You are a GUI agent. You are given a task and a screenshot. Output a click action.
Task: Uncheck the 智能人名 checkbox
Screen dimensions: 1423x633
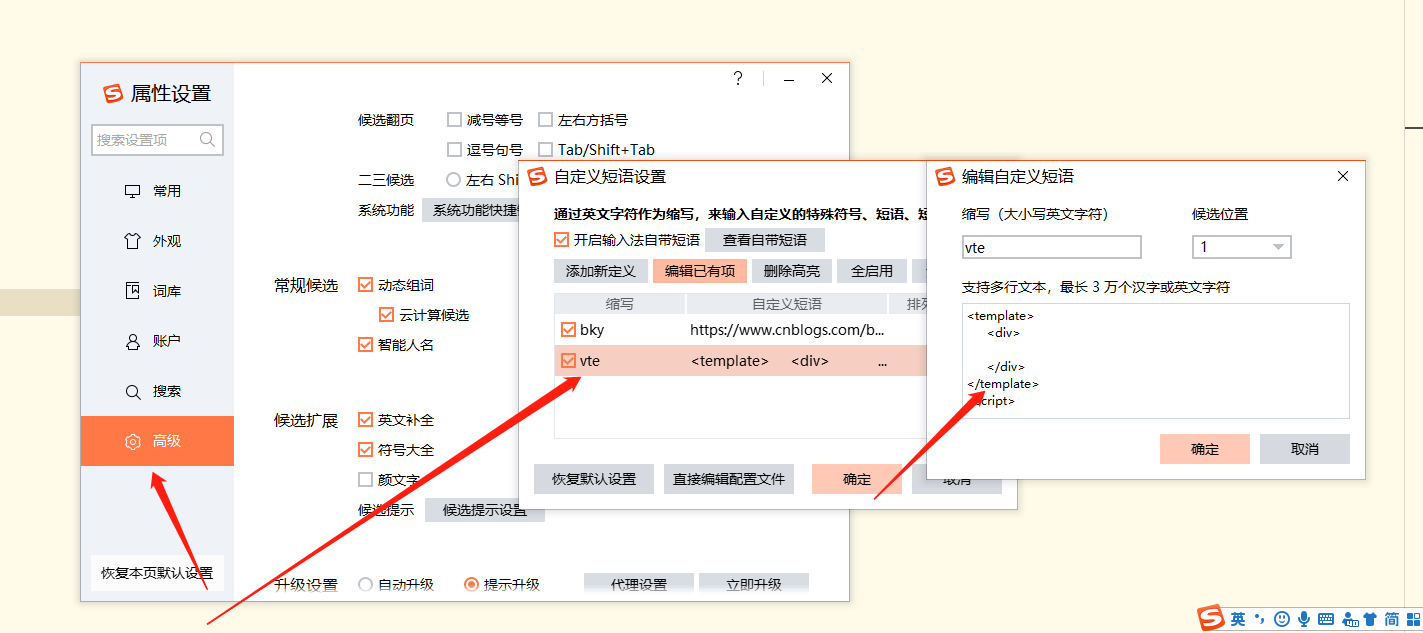(x=365, y=345)
